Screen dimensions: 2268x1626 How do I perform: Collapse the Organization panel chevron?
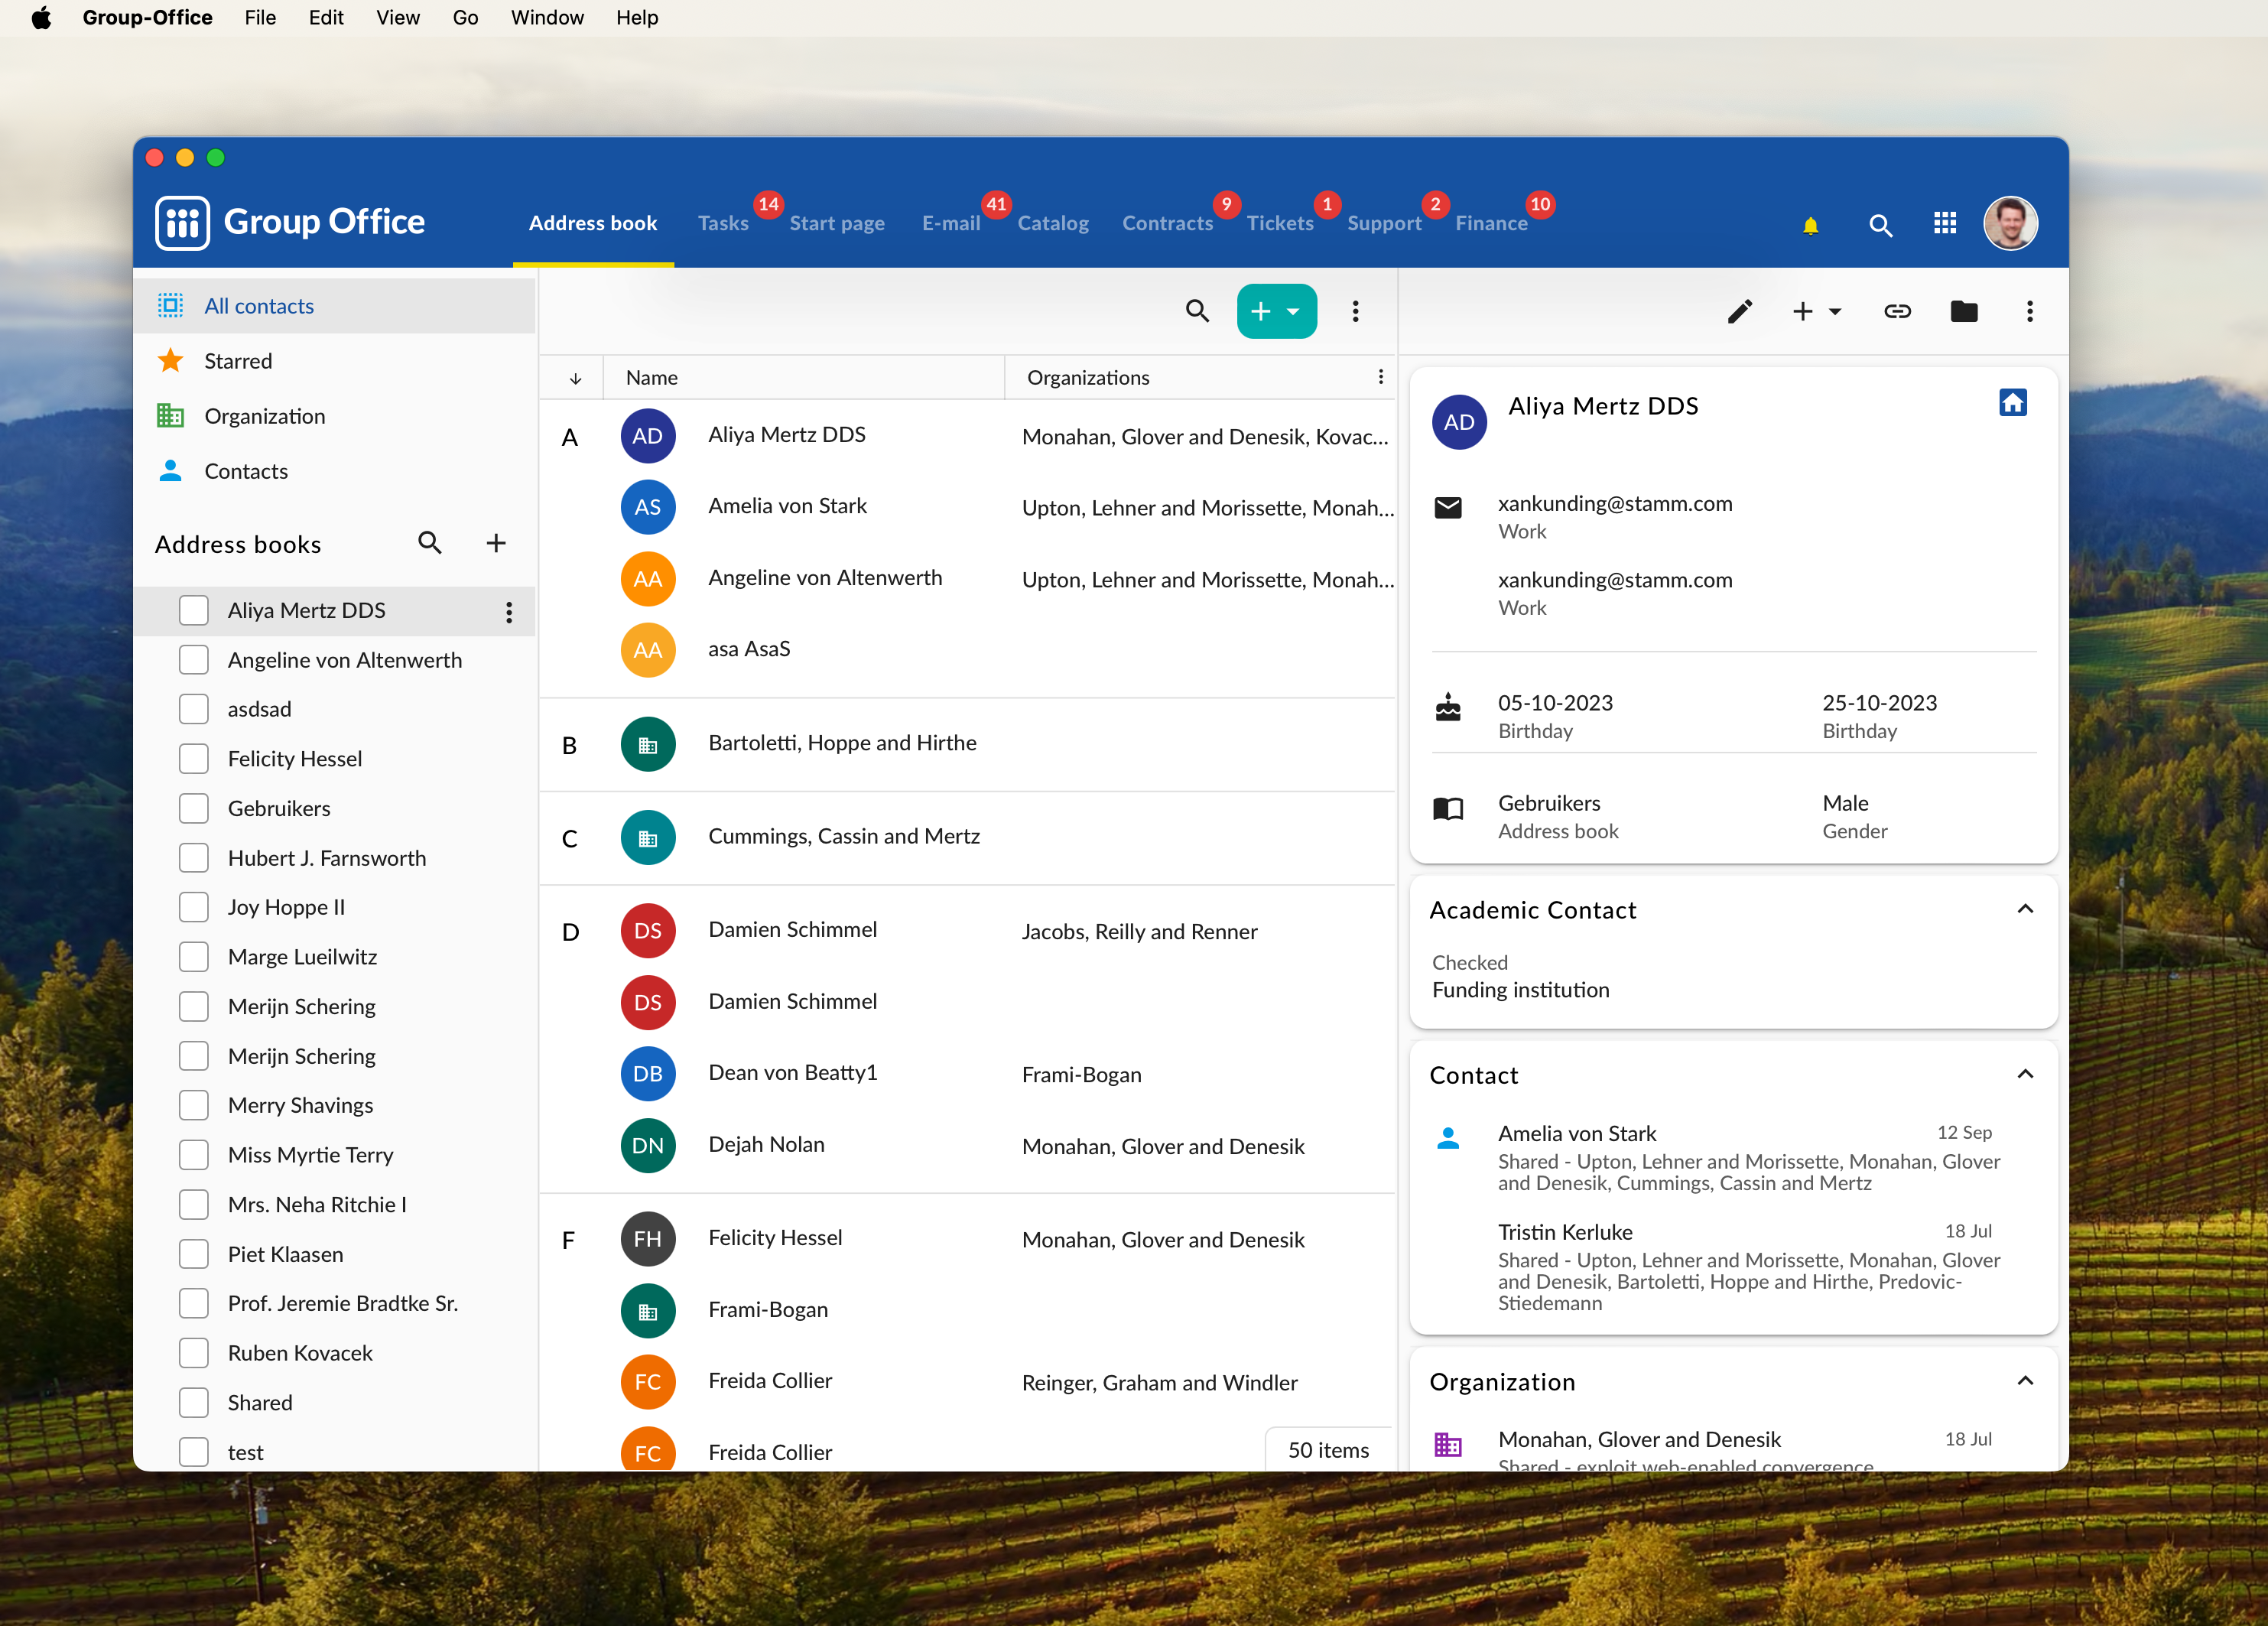[2025, 1381]
